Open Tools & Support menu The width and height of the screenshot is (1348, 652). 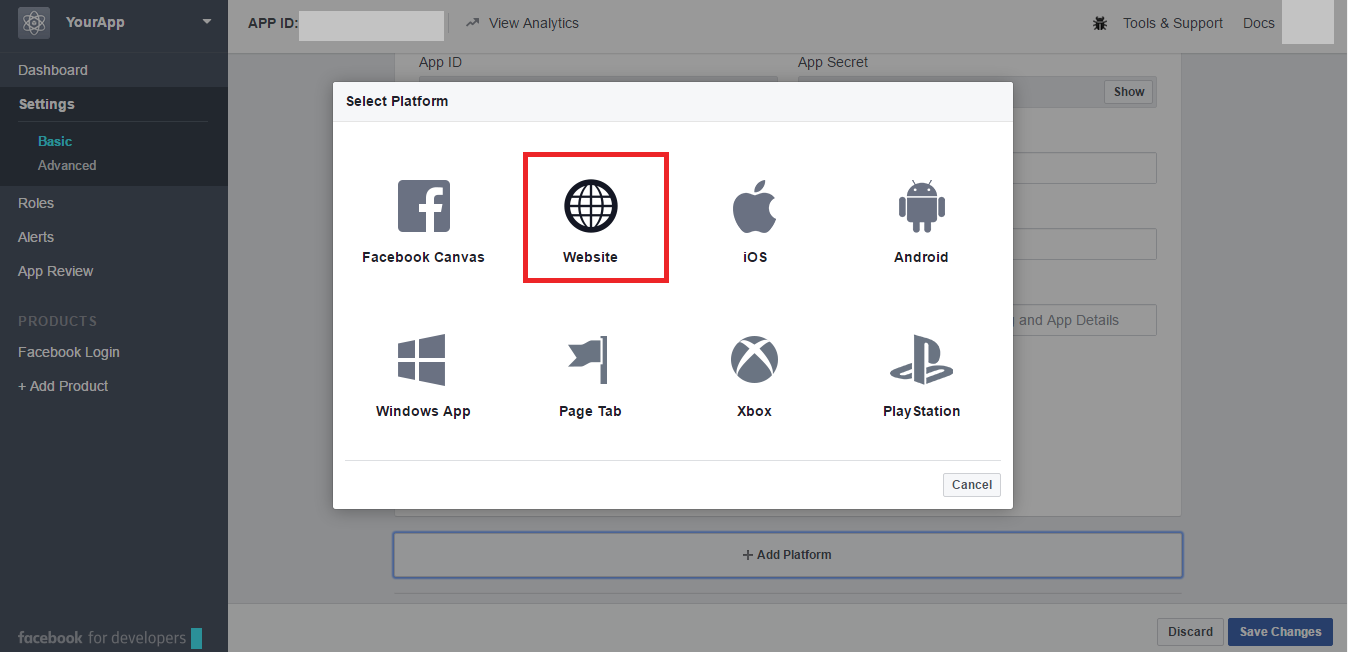(1173, 23)
